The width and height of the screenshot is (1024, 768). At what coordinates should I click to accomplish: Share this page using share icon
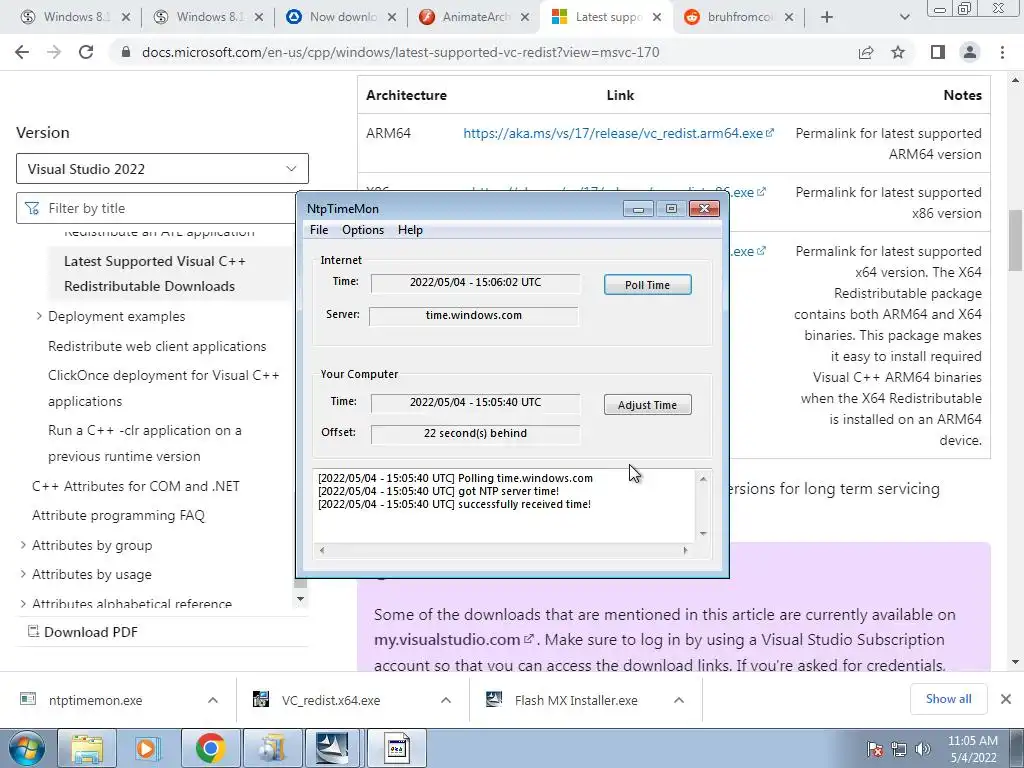pos(866,52)
